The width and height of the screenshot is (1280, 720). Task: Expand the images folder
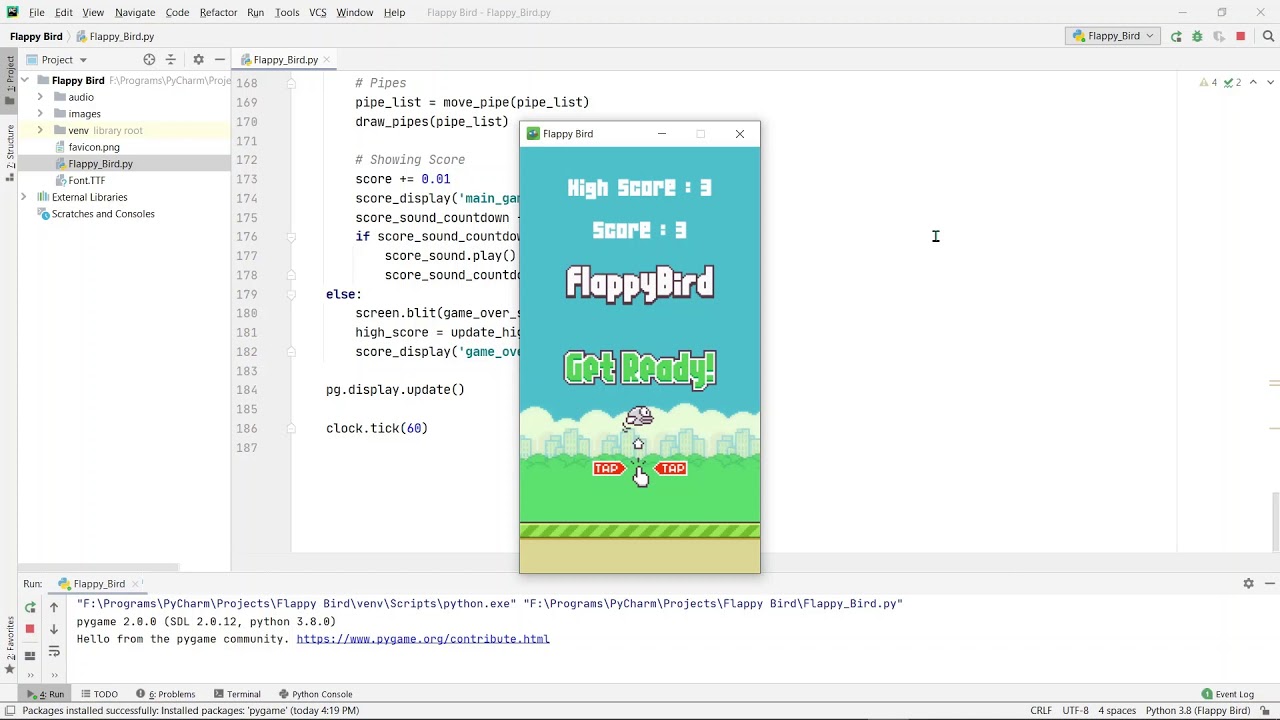tap(40, 114)
